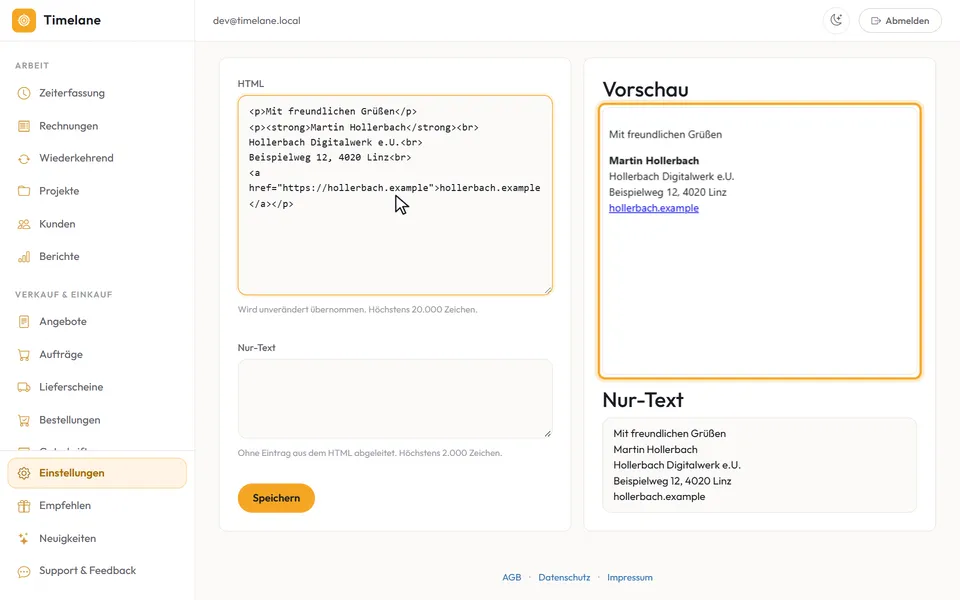The image size is (960, 600).
Task: Open the Datenschutz footer link
Action: click(564, 577)
